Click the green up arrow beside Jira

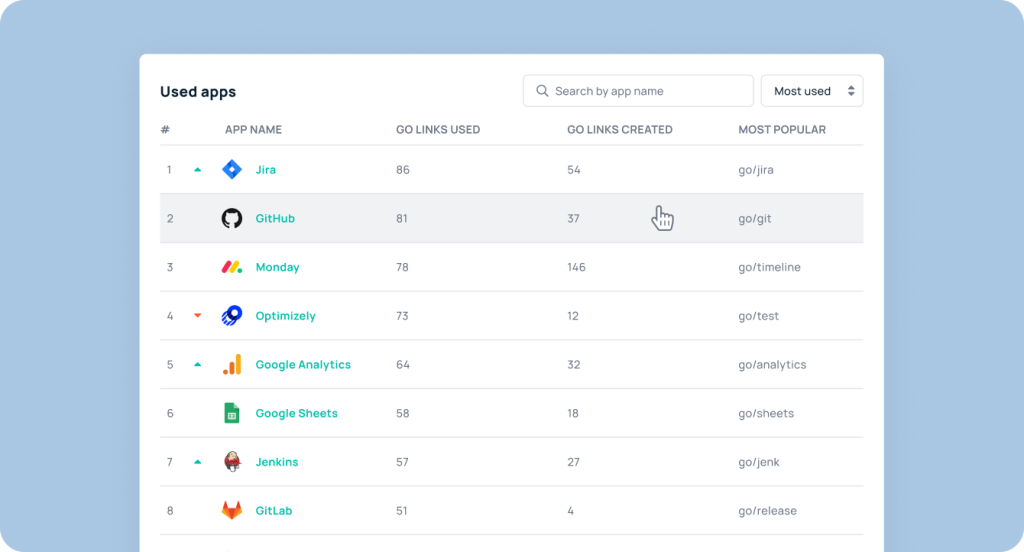[x=197, y=170]
